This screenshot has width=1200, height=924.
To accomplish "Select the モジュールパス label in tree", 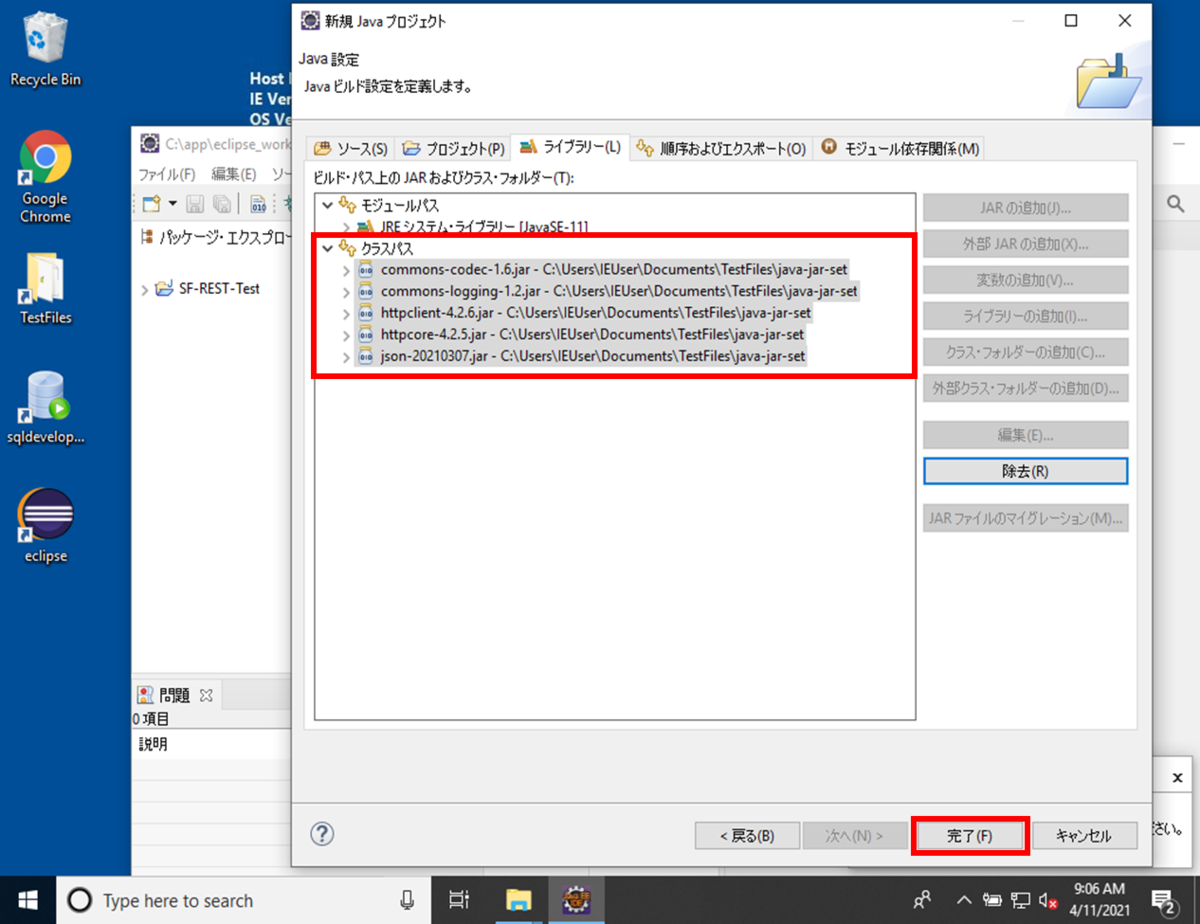I will click(x=399, y=205).
